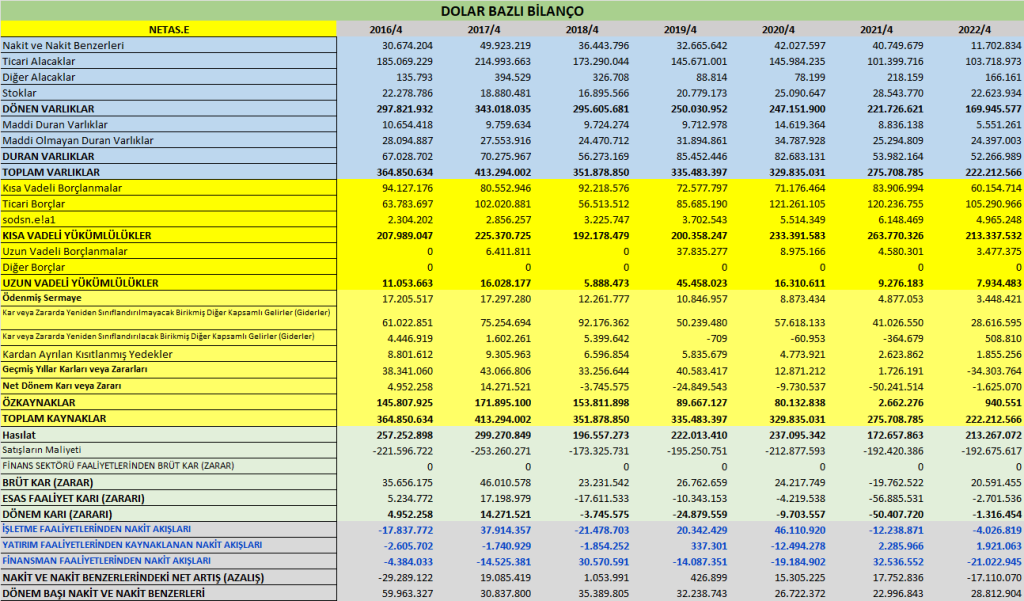Select financing cash flow value 30.570.591
1024x601 pixels.
click(x=603, y=562)
